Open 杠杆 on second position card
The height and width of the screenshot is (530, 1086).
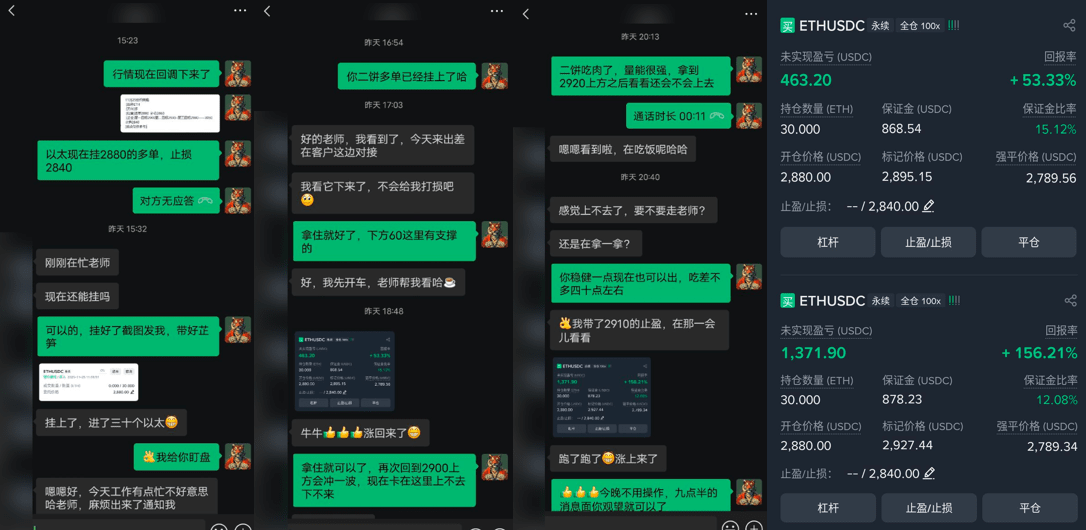[828, 508]
